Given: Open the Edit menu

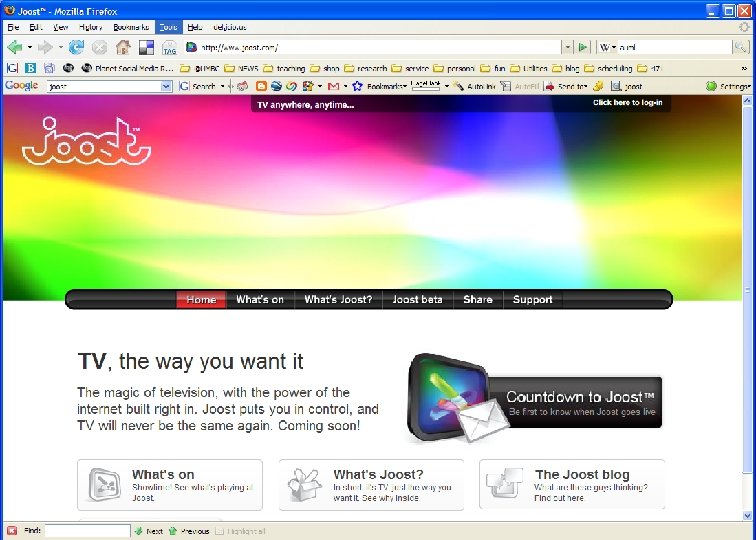Looking at the screenshot, I should [36, 27].
